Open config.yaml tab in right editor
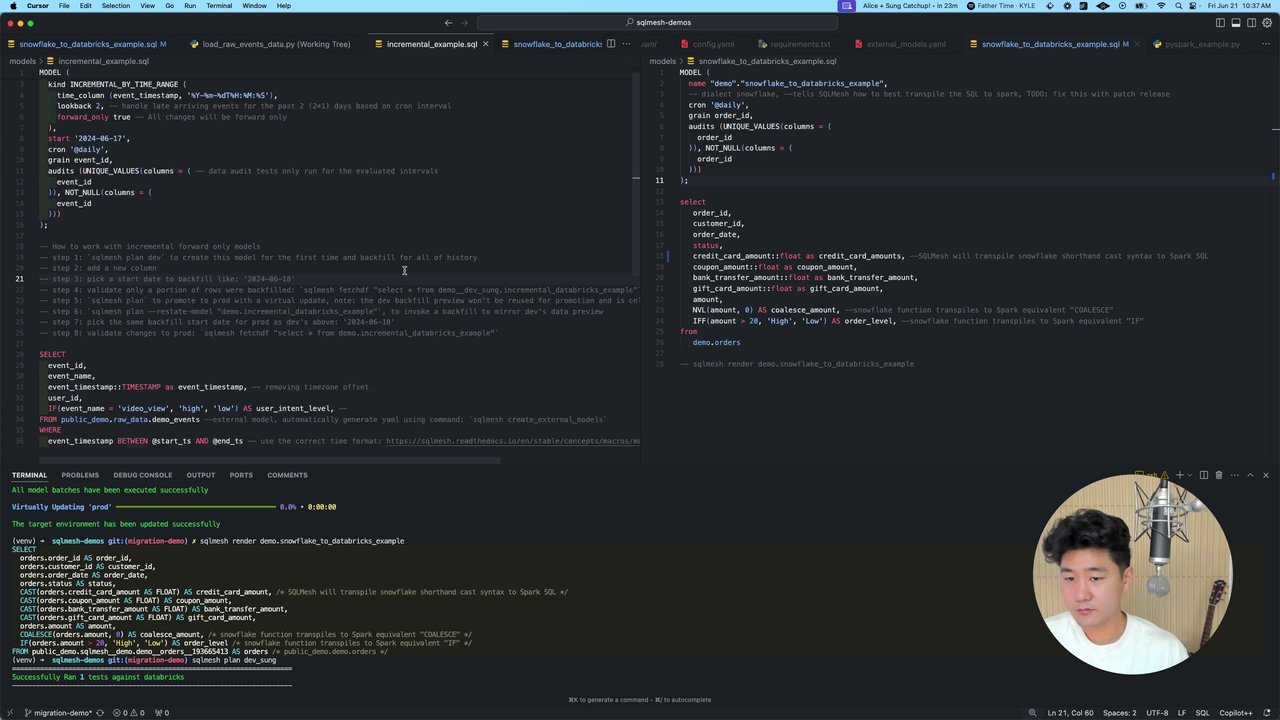Image resolution: width=1280 pixels, height=720 pixels. (713, 44)
